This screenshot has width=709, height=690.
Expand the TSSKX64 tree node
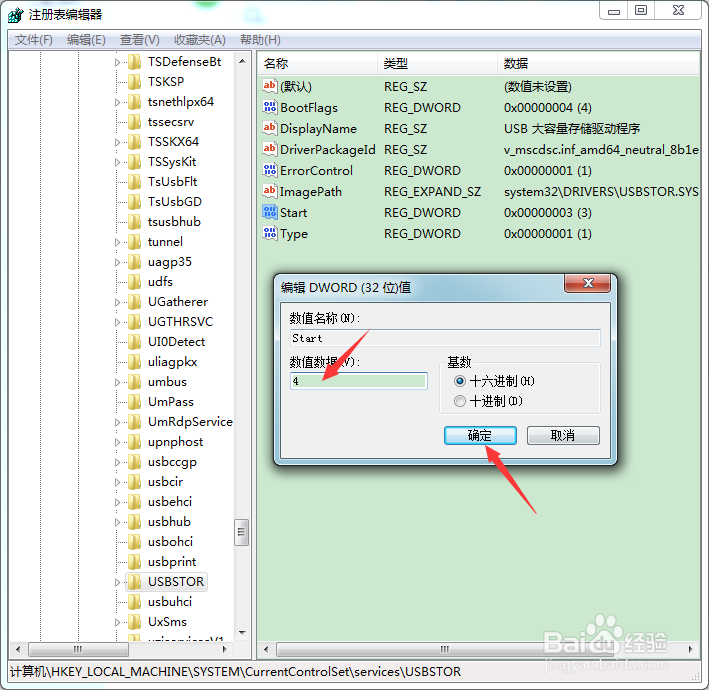coord(117,142)
